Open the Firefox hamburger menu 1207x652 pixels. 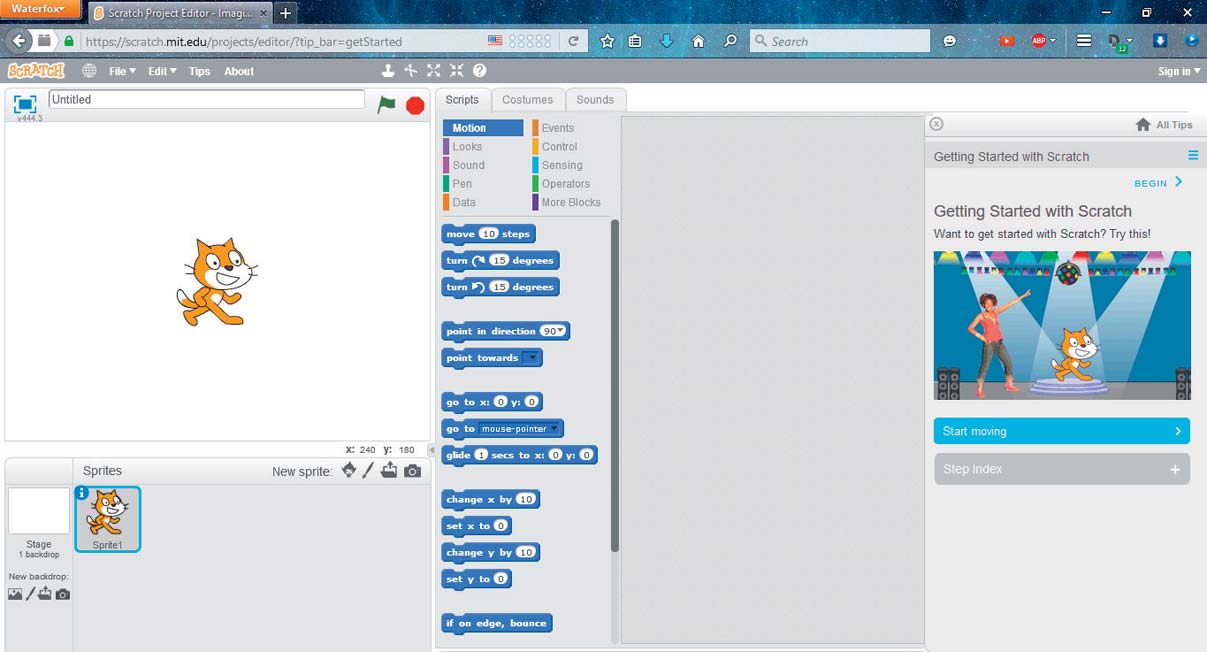[1084, 41]
